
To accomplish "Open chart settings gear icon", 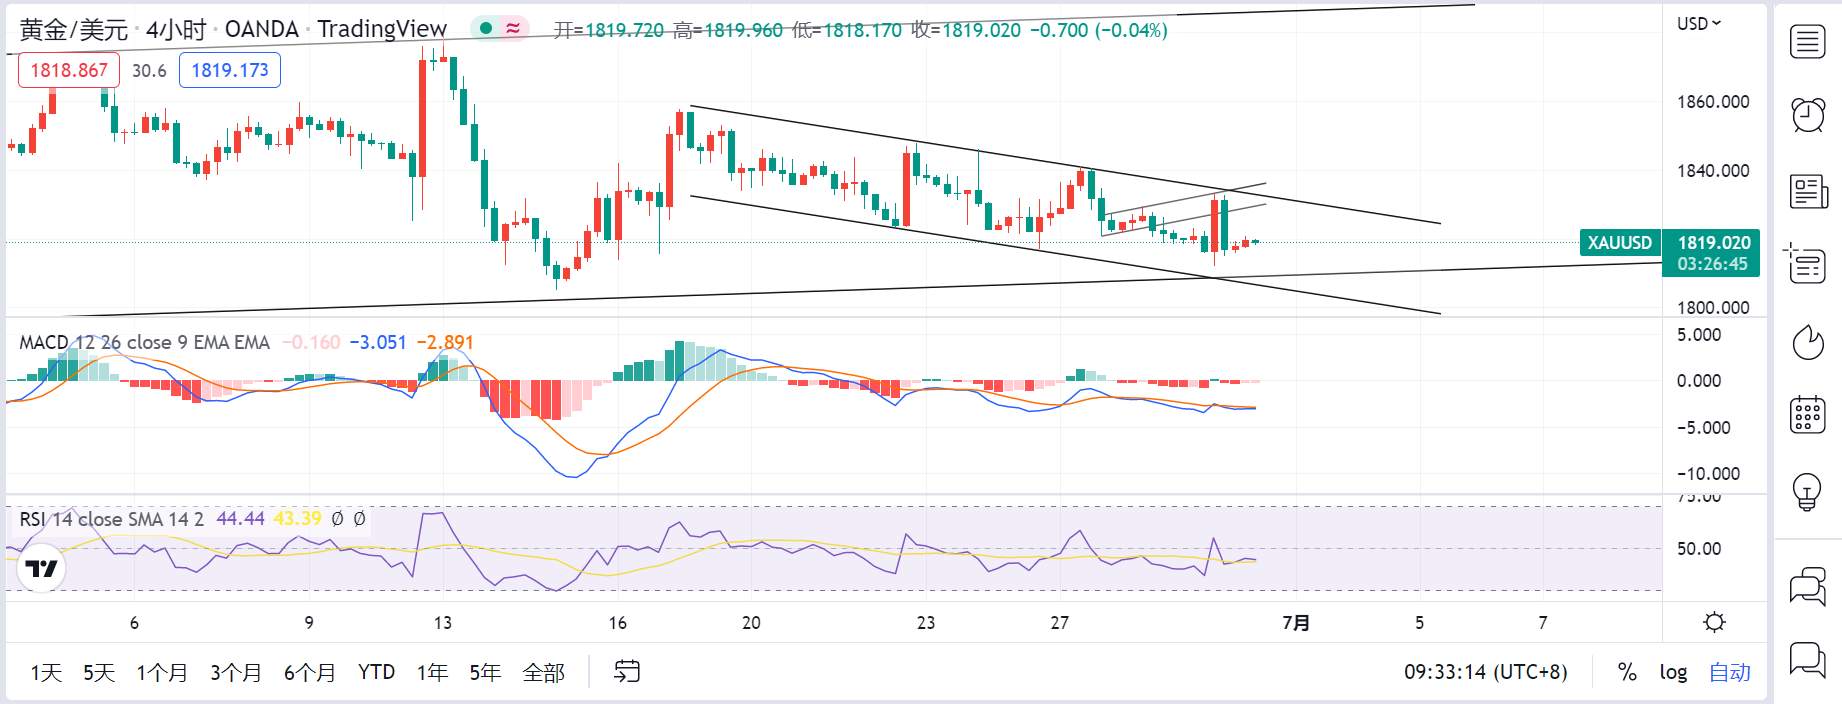I will (x=1714, y=623).
